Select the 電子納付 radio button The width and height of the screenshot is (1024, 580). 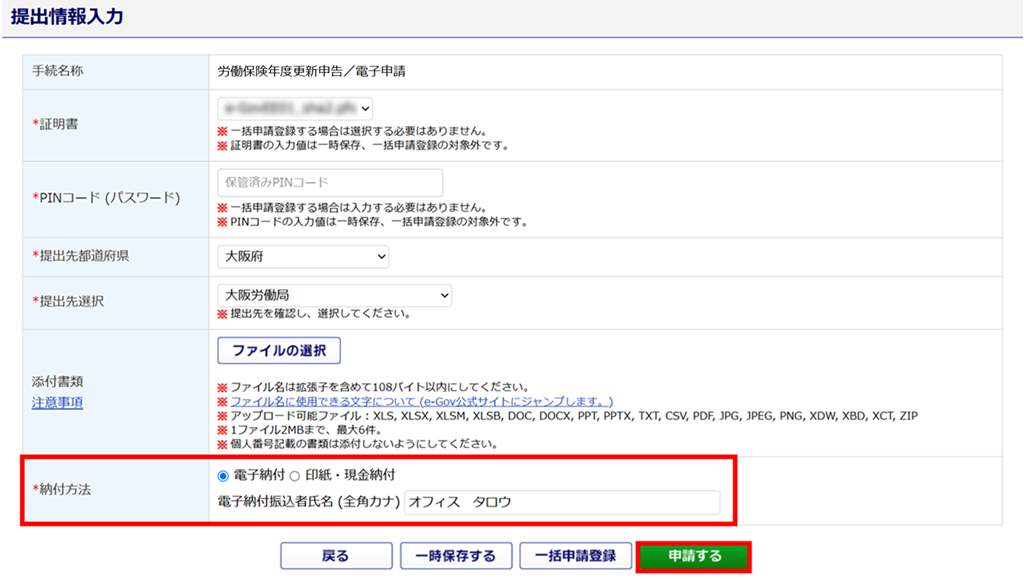223,475
